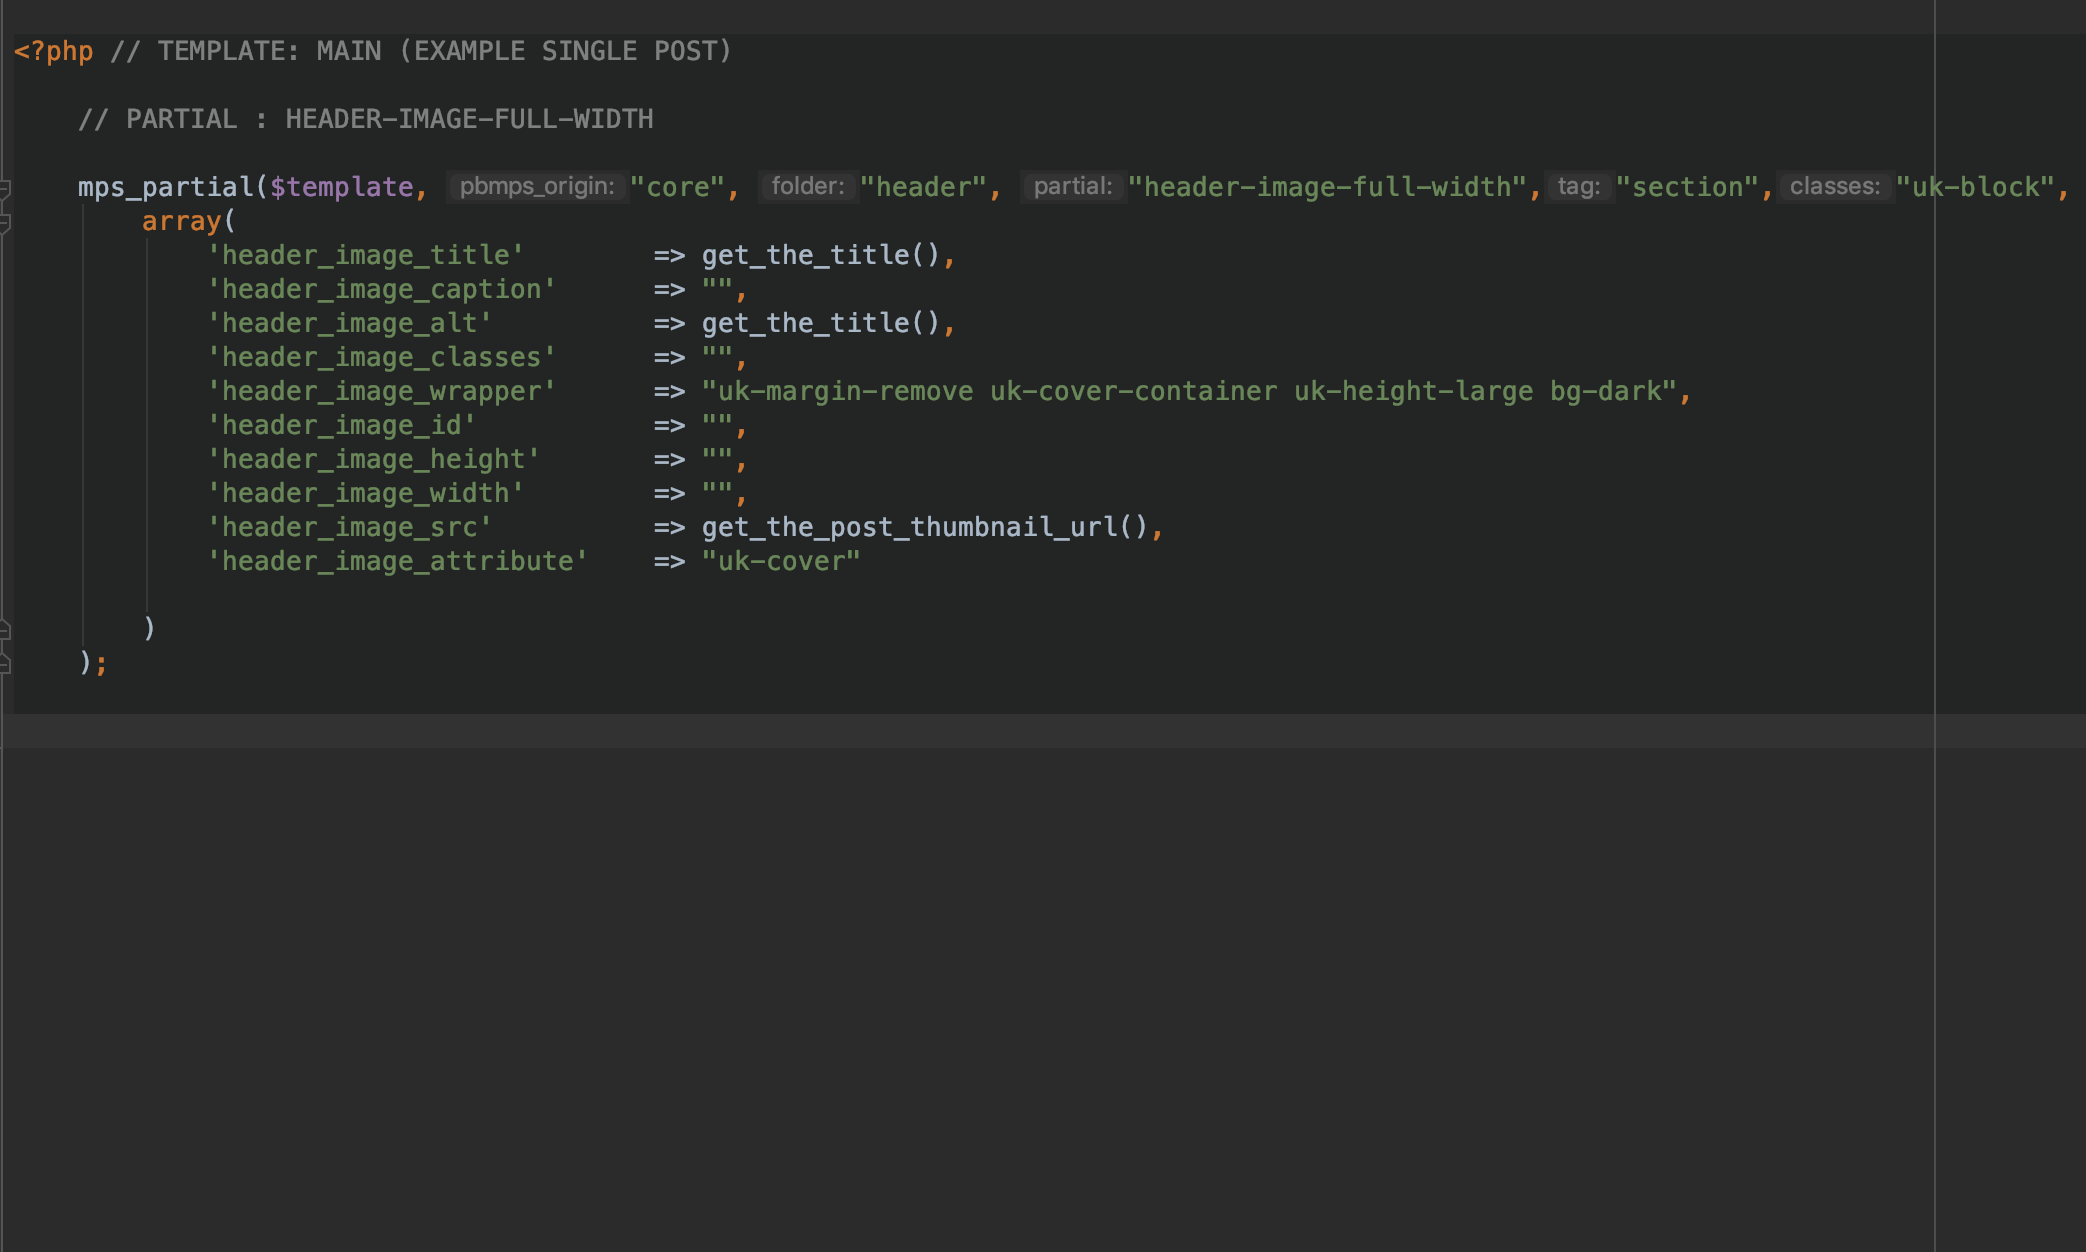
Task: Click the folder: parameter hint
Action: coord(808,187)
